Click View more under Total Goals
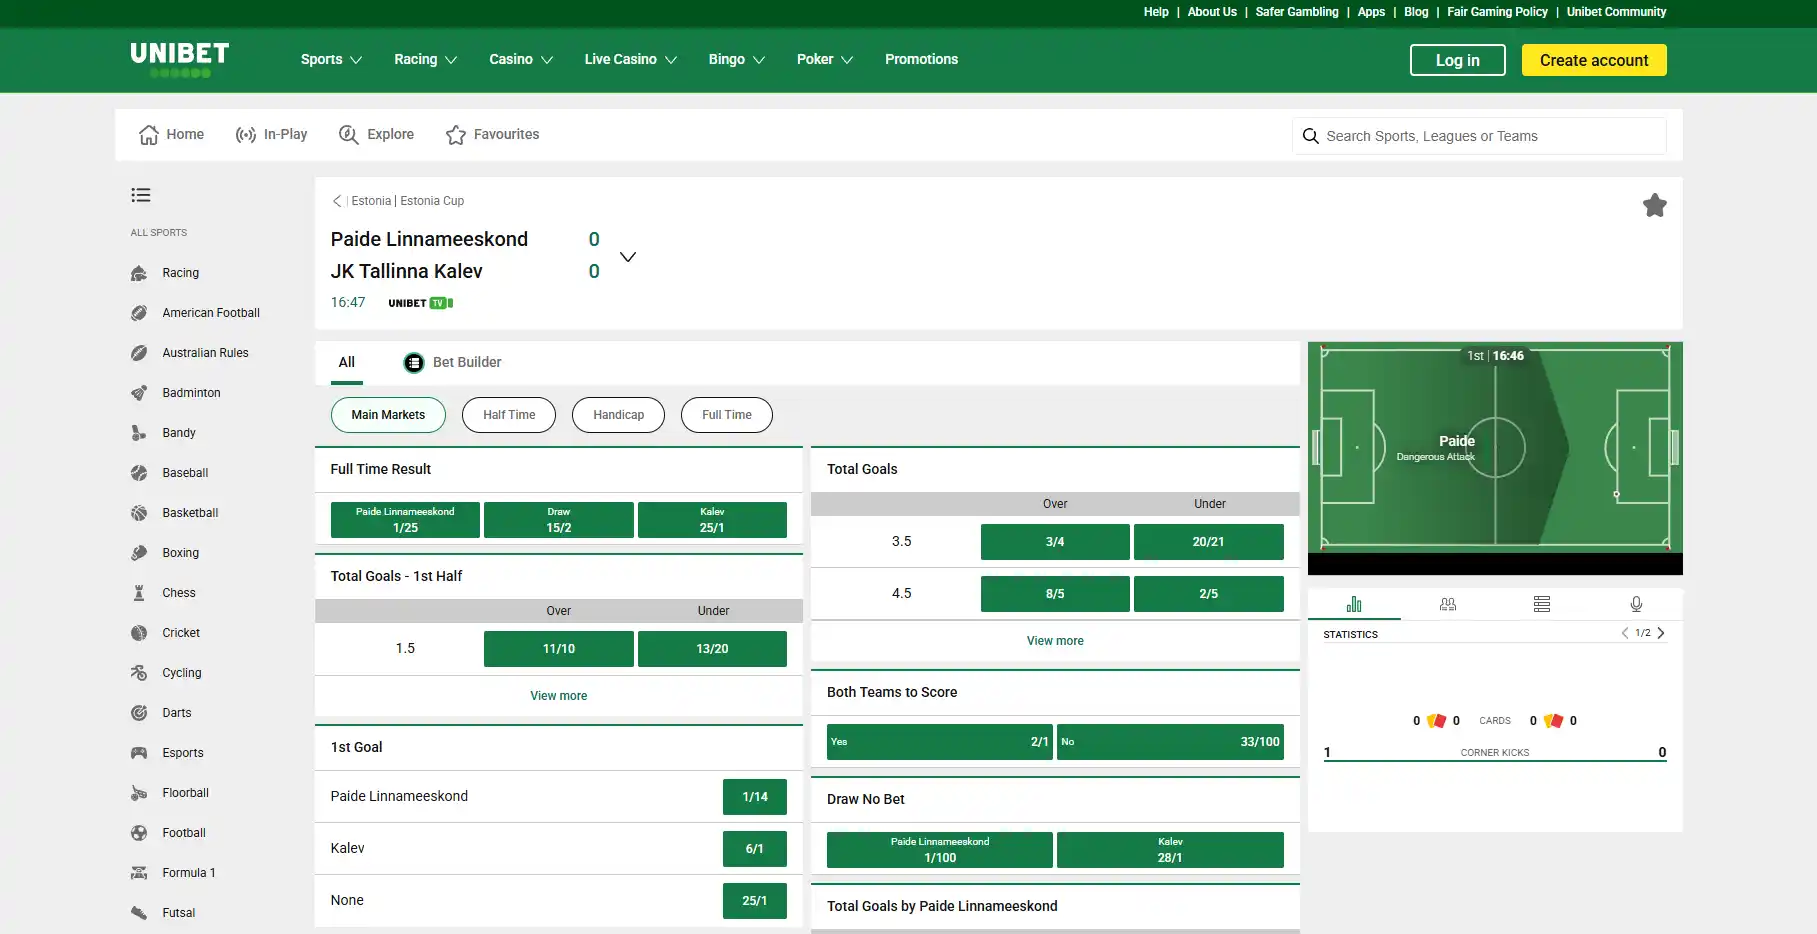 [1055, 641]
